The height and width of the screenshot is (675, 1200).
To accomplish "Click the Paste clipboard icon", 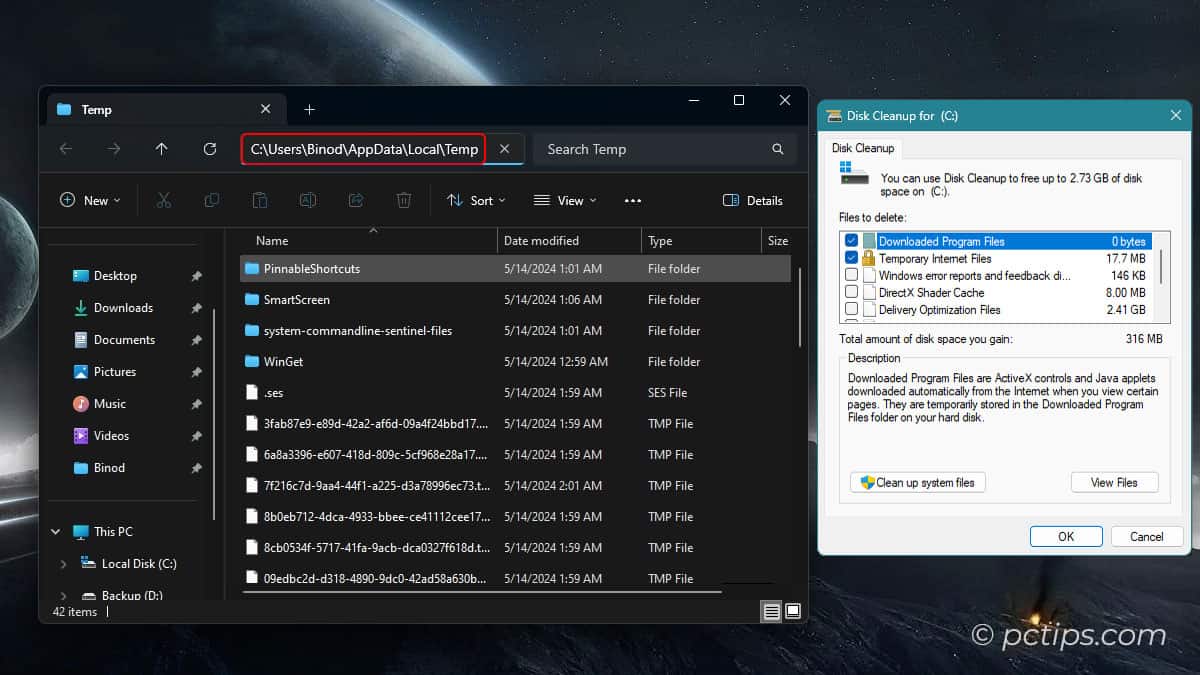I will (260, 200).
